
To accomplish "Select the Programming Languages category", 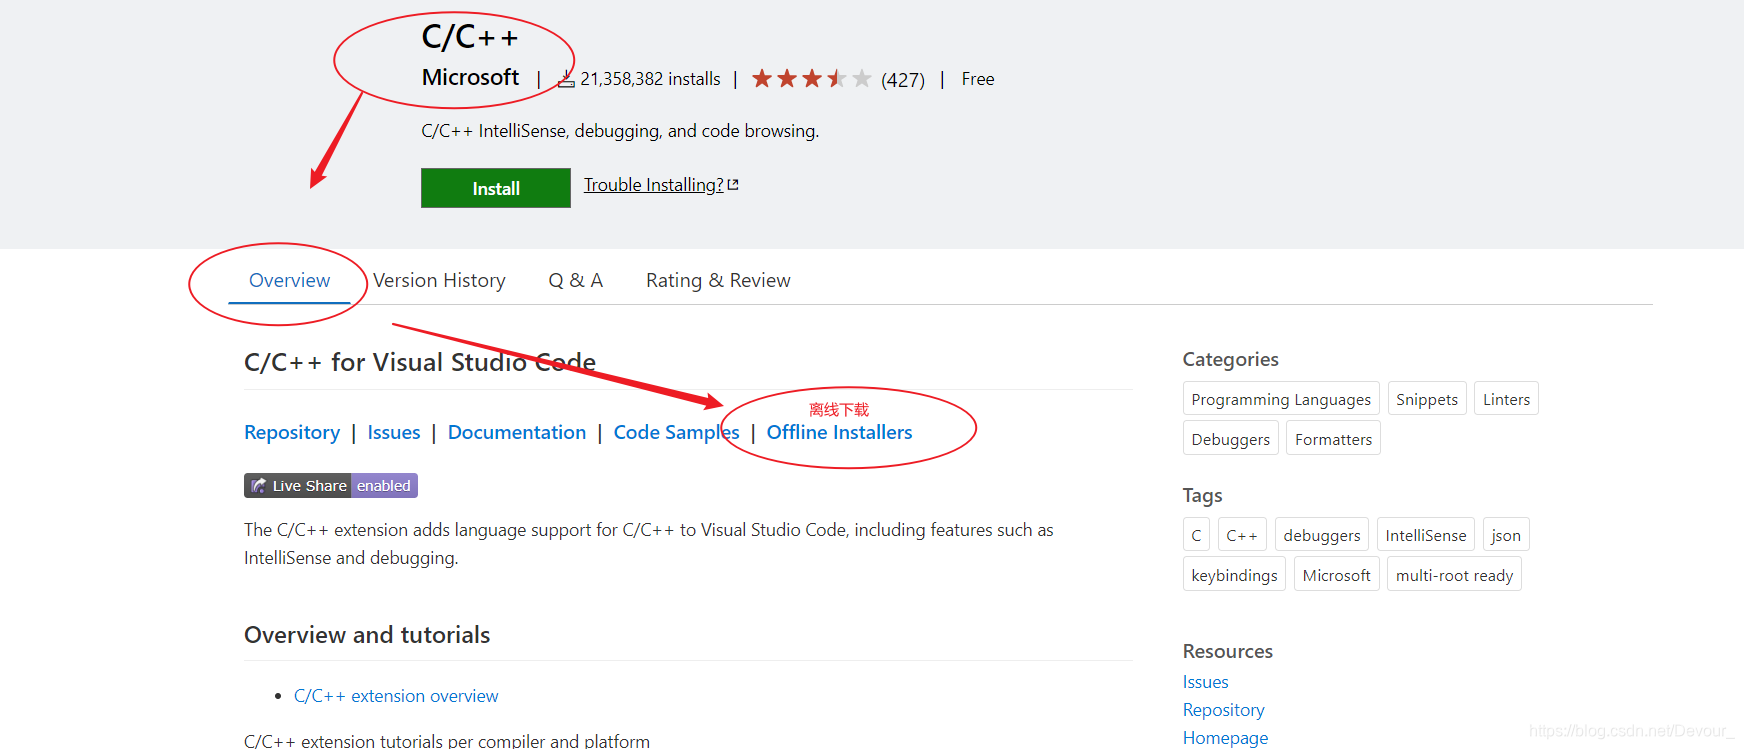I will [x=1281, y=399].
